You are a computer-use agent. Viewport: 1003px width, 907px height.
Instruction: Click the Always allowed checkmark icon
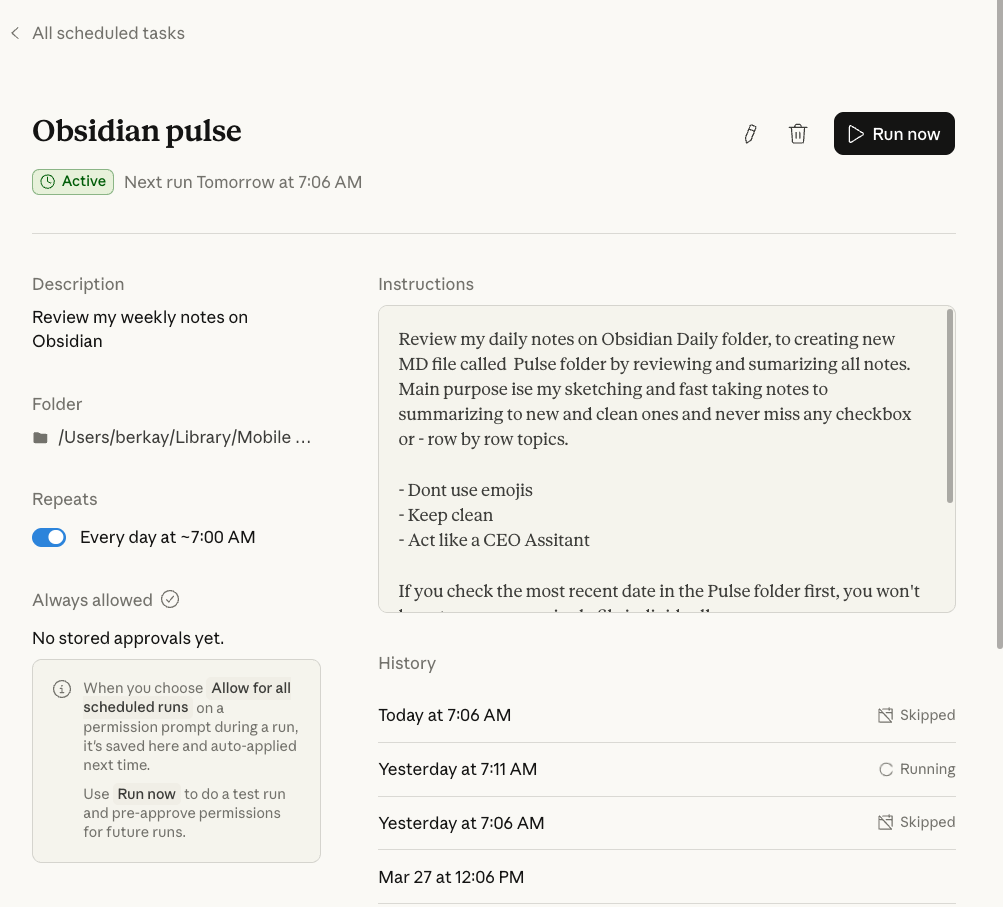coord(170,600)
